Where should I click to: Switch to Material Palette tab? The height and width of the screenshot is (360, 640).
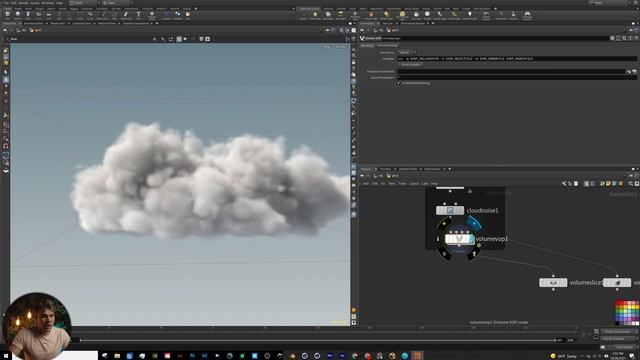(408, 169)
